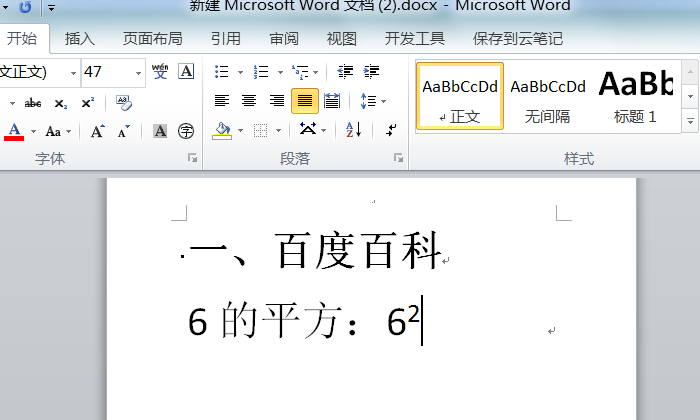Apply red font color
Viewport: 700px width, 420px height.
point(14,132)
